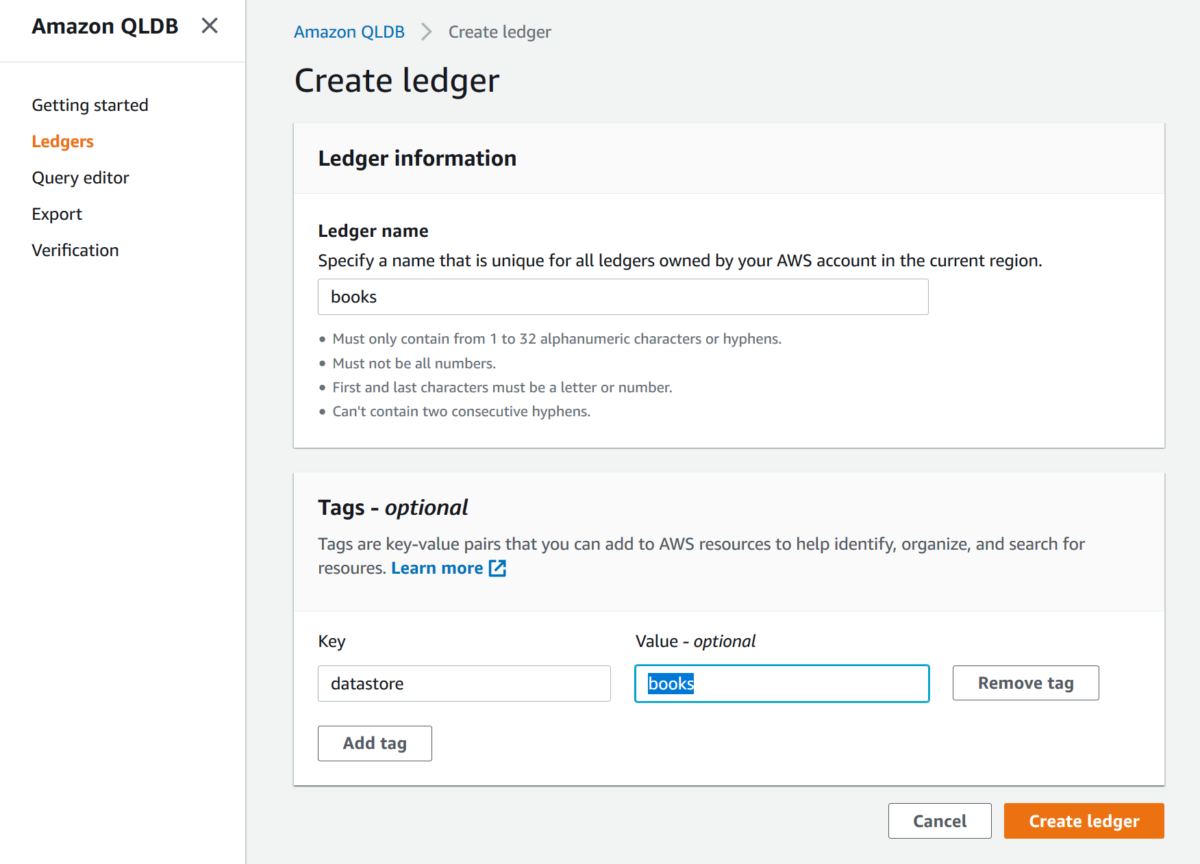
Task: Cancel the ledger creation
Action: tap(939, 820)
